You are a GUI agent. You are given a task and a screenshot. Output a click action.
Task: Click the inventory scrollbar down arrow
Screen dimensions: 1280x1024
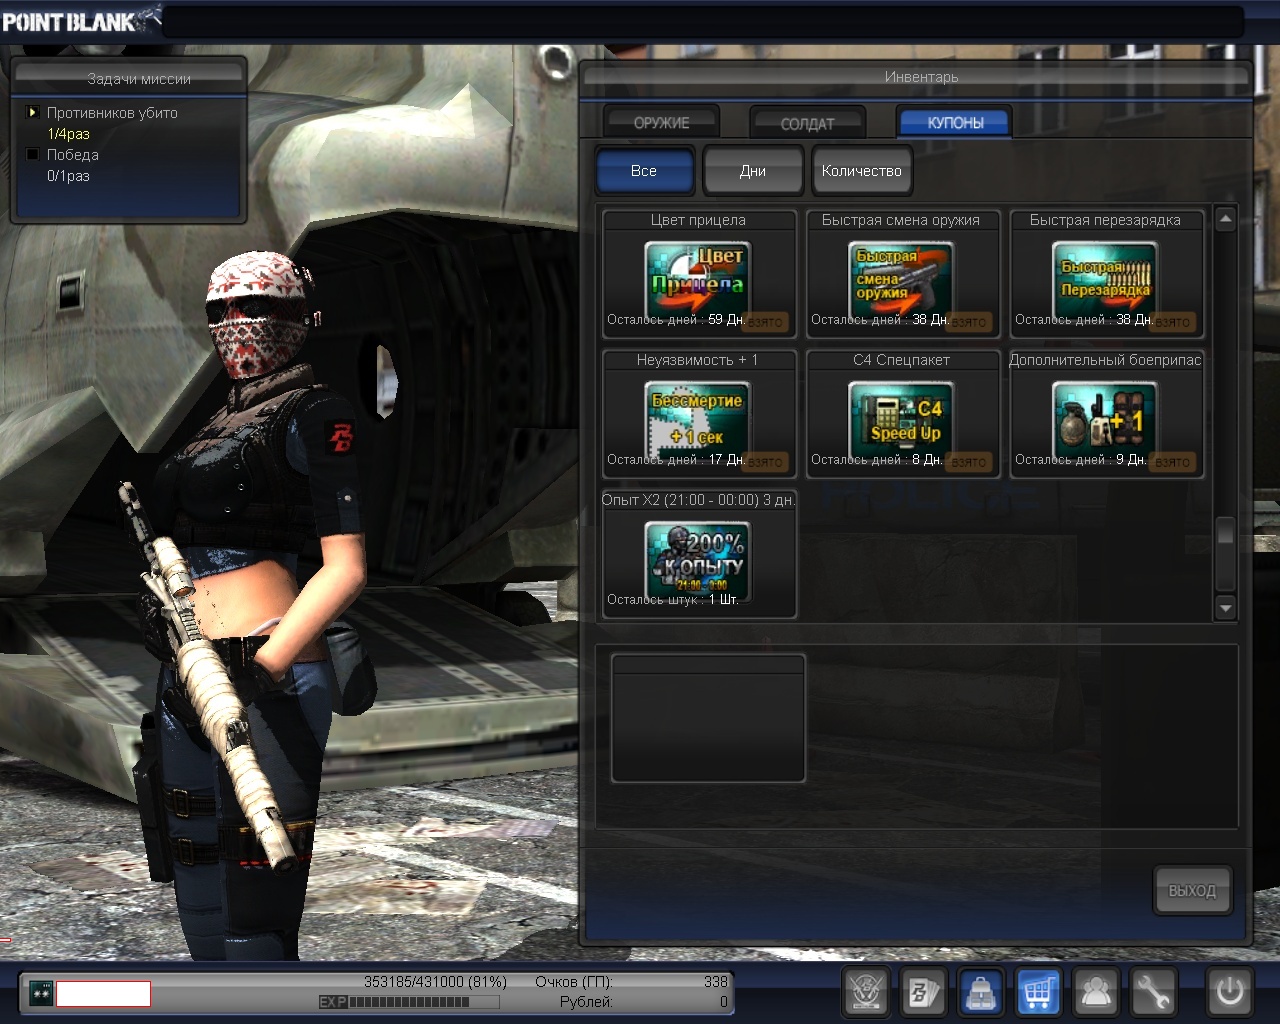coord(1225,607)
